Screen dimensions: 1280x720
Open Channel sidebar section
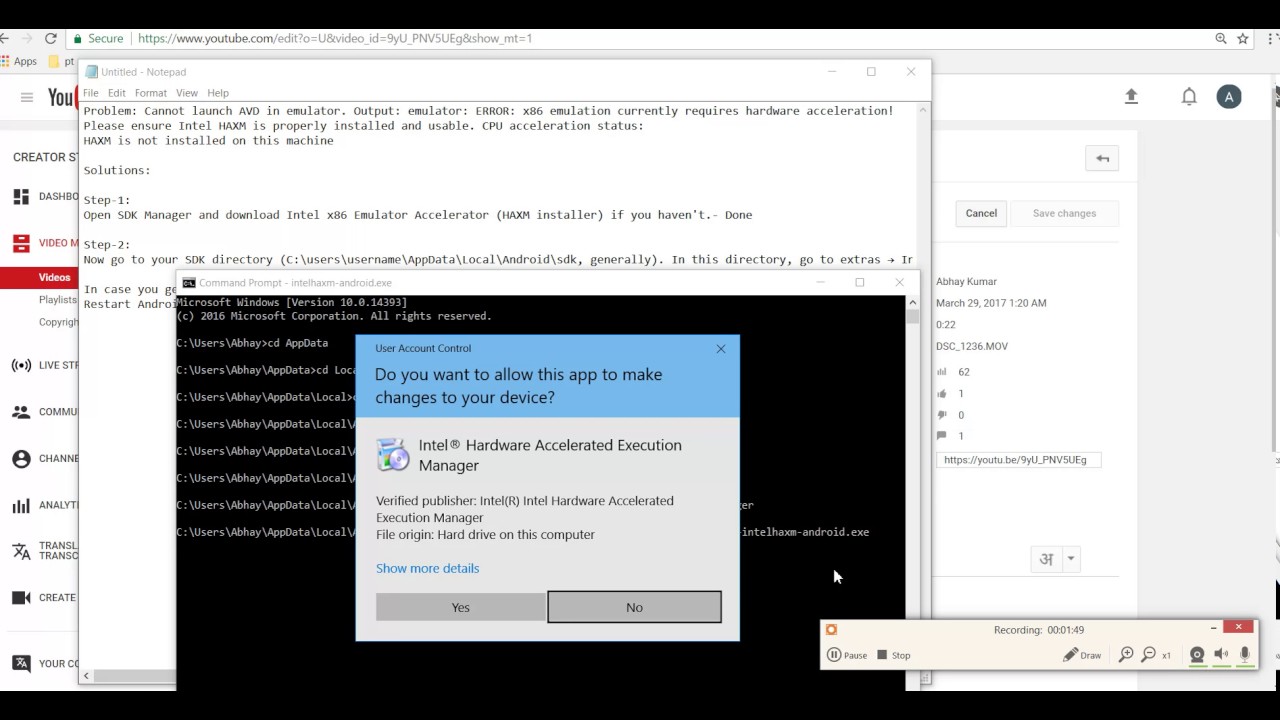point(46,459)
